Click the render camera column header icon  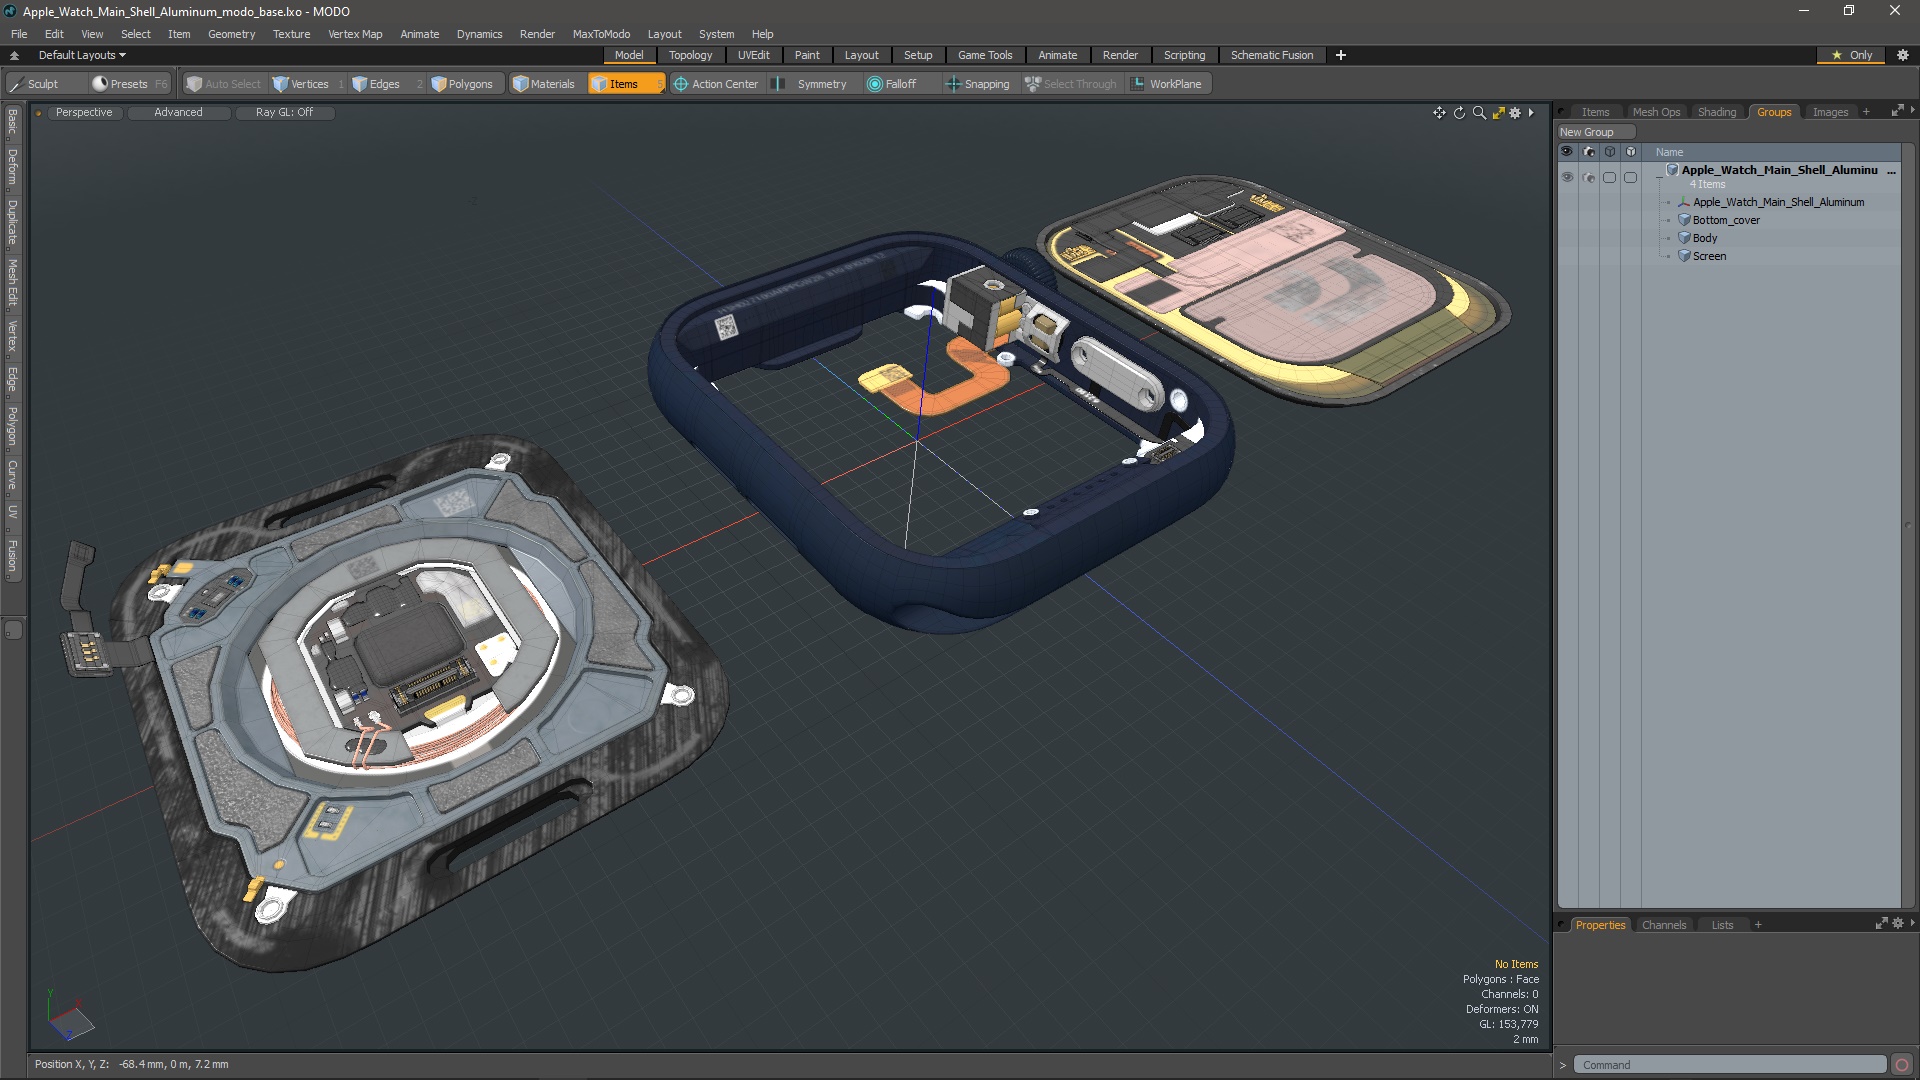click(1588, 152)
